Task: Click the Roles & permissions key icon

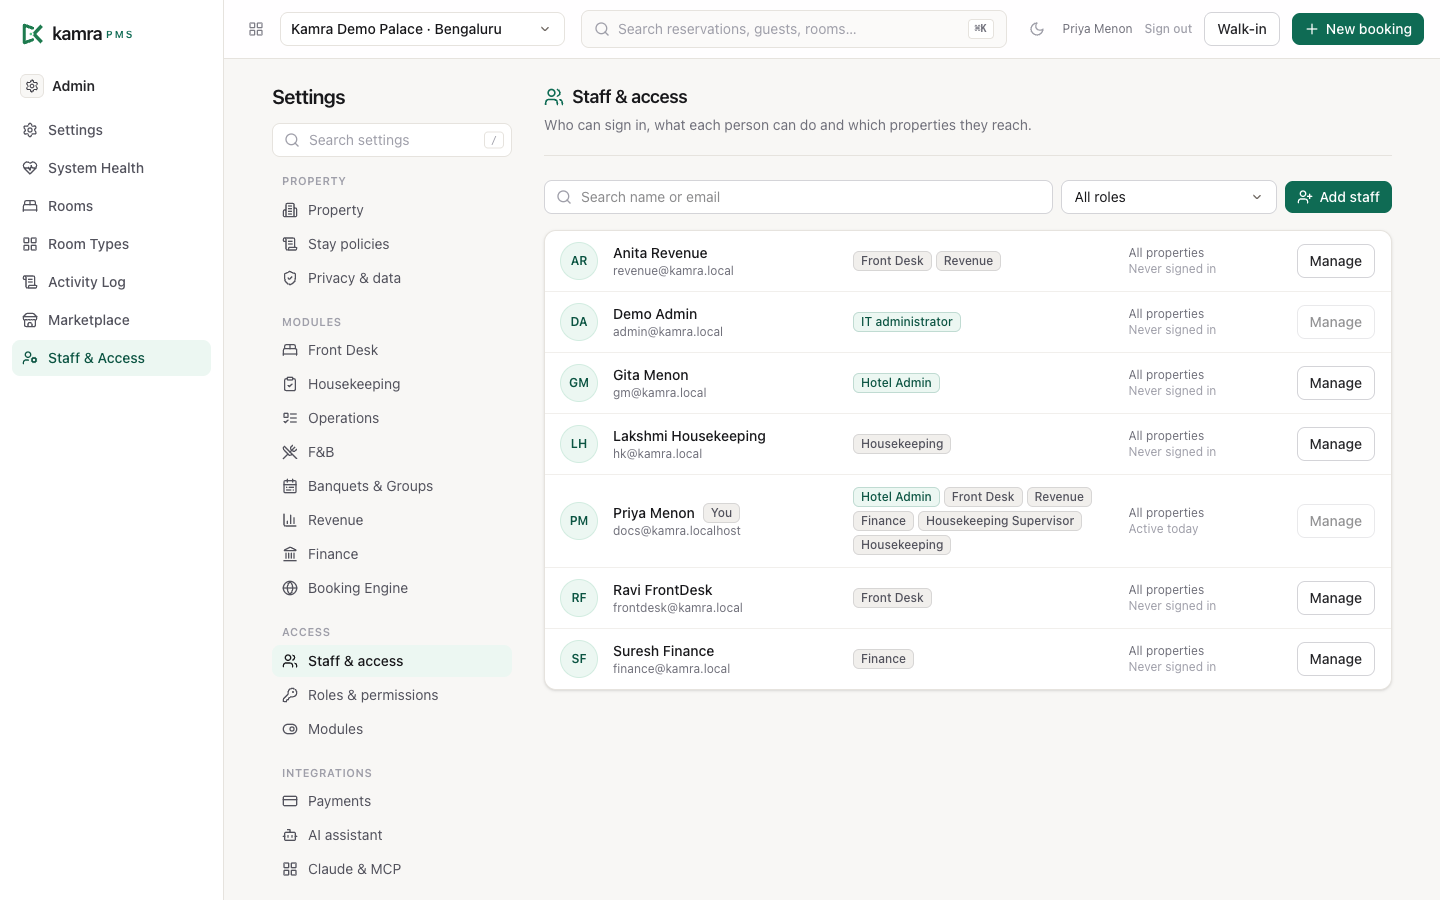Action: click(290, 695)
